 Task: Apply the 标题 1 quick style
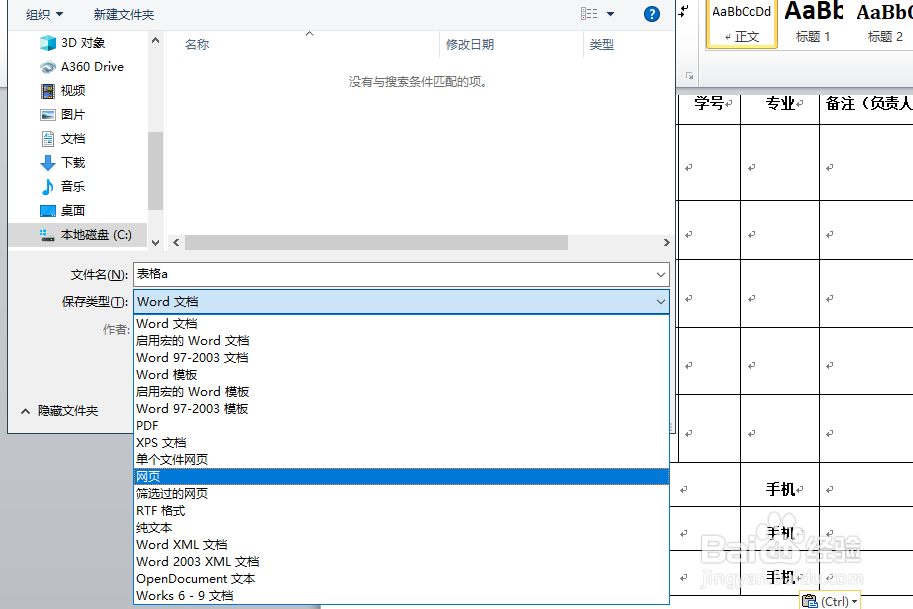(x=812, y=22)
